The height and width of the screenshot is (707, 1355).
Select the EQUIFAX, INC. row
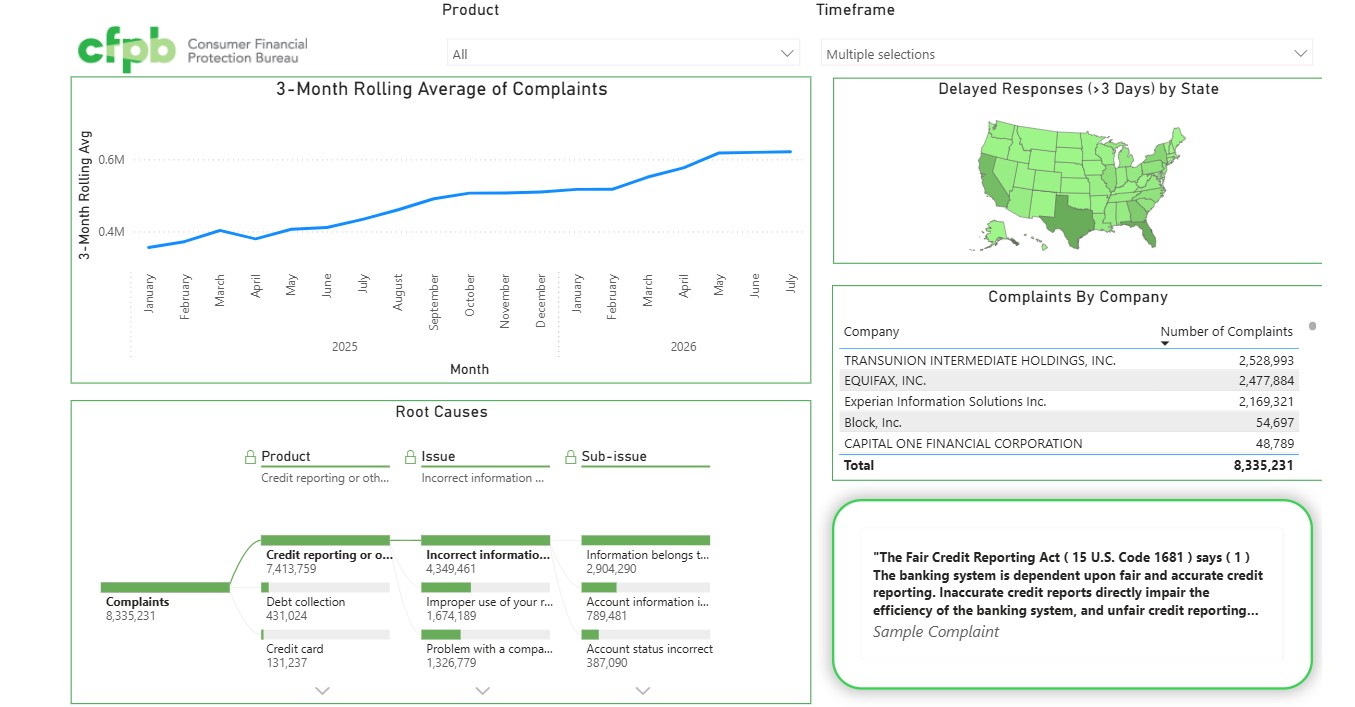(x=1068, y=381)
